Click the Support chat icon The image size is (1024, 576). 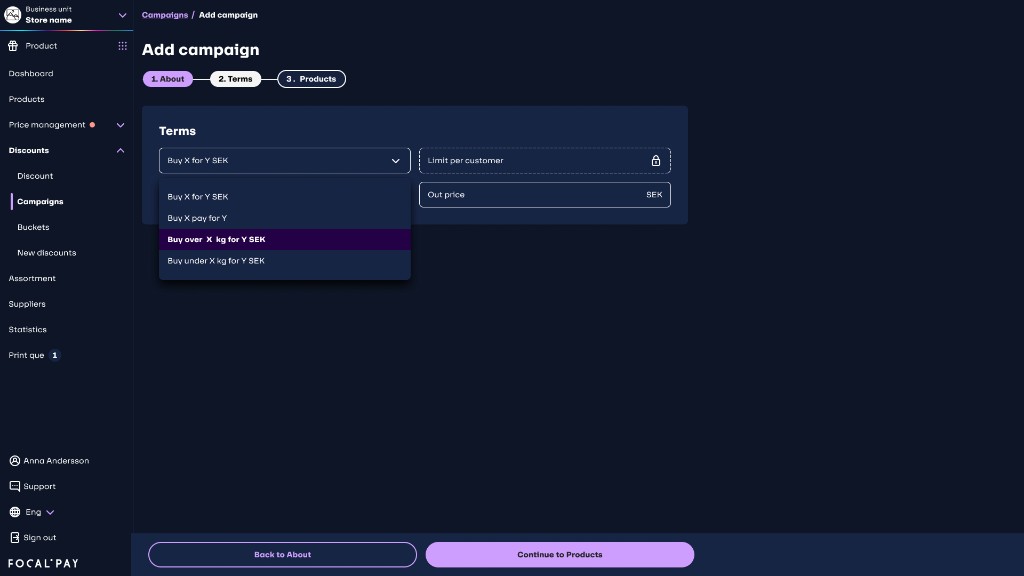coord(14,487)
